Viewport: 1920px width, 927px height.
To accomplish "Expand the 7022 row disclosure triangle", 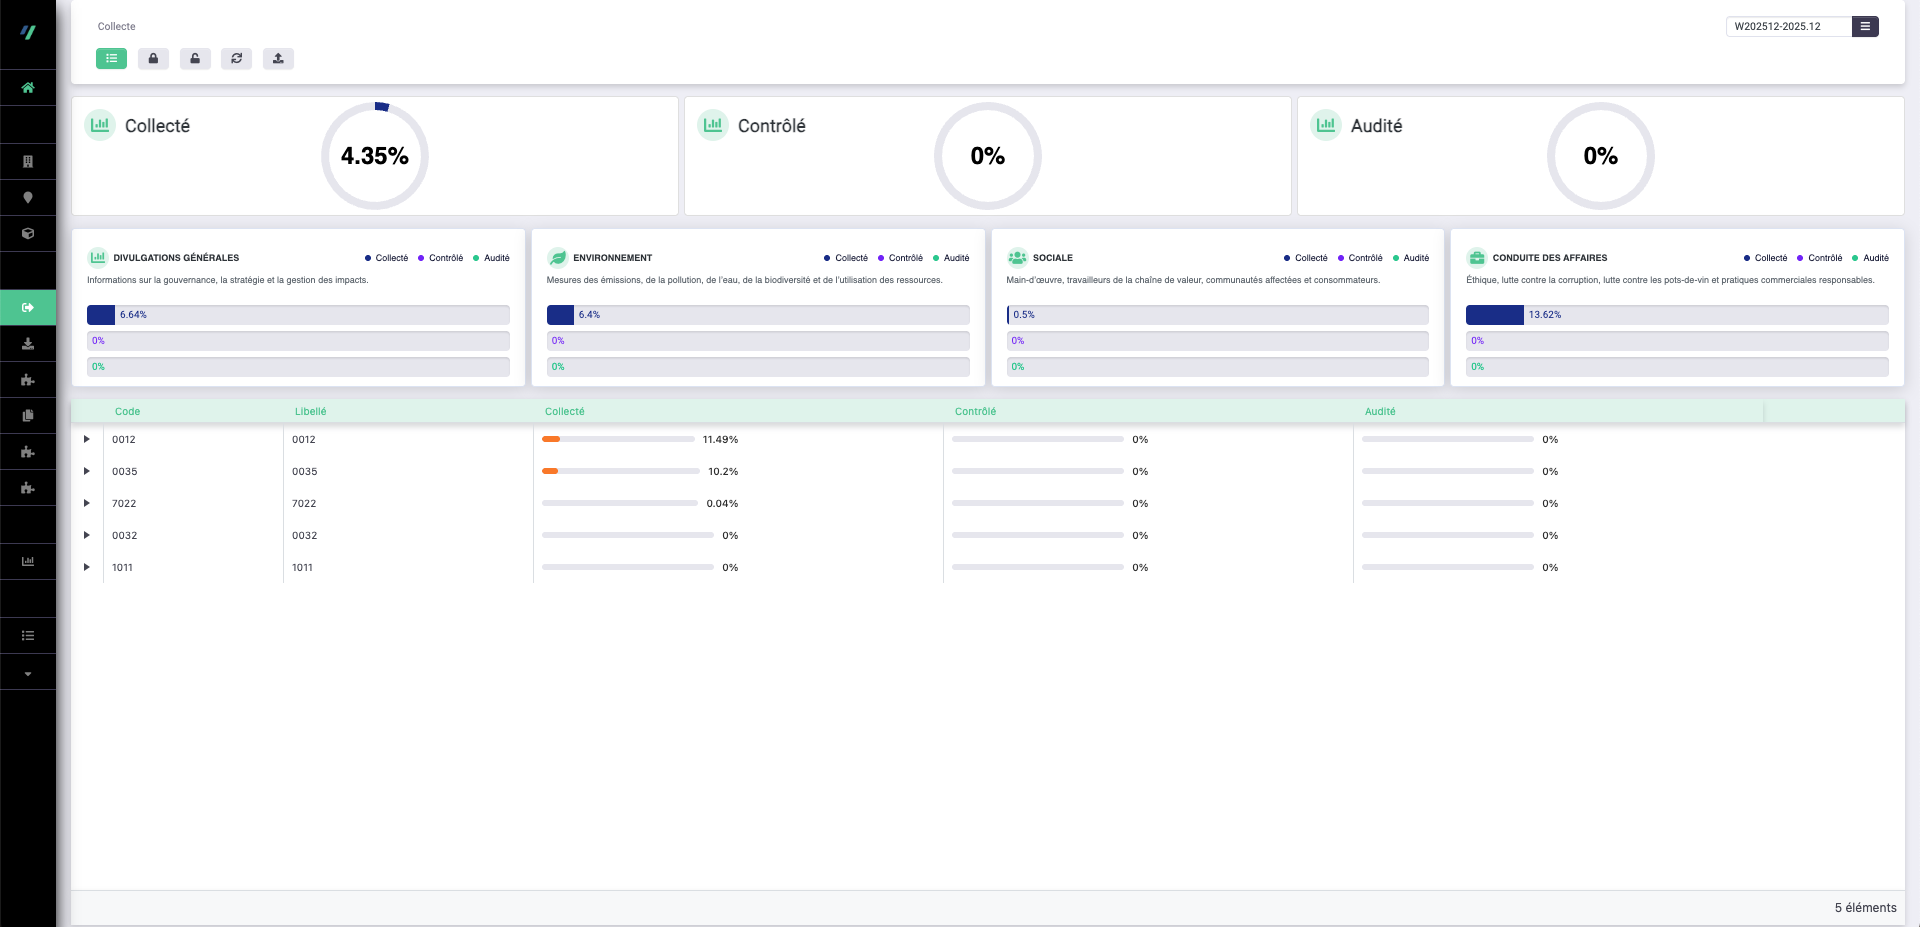I will tap(87, 504).
